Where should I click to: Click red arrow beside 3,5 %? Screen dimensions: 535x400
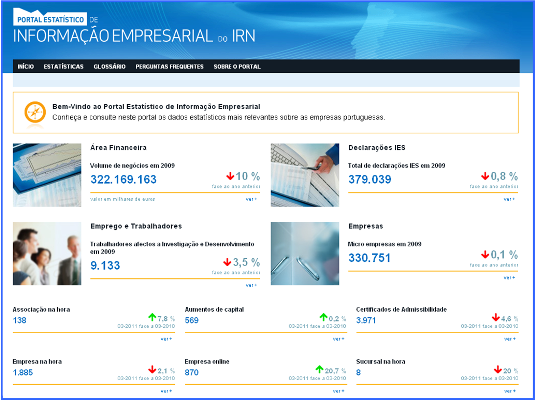[x=227, y=262]
